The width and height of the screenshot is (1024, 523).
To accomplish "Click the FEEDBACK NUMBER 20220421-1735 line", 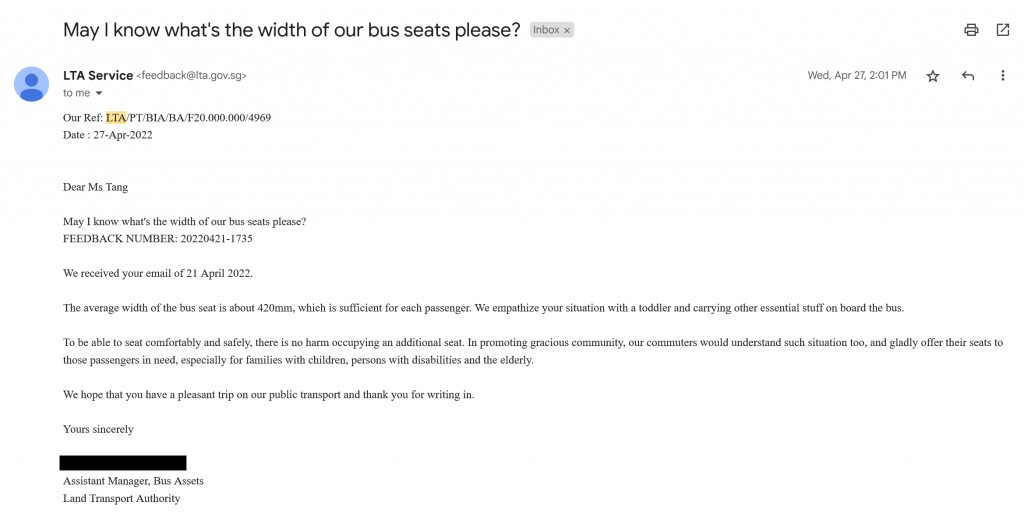I will point(157,239).
